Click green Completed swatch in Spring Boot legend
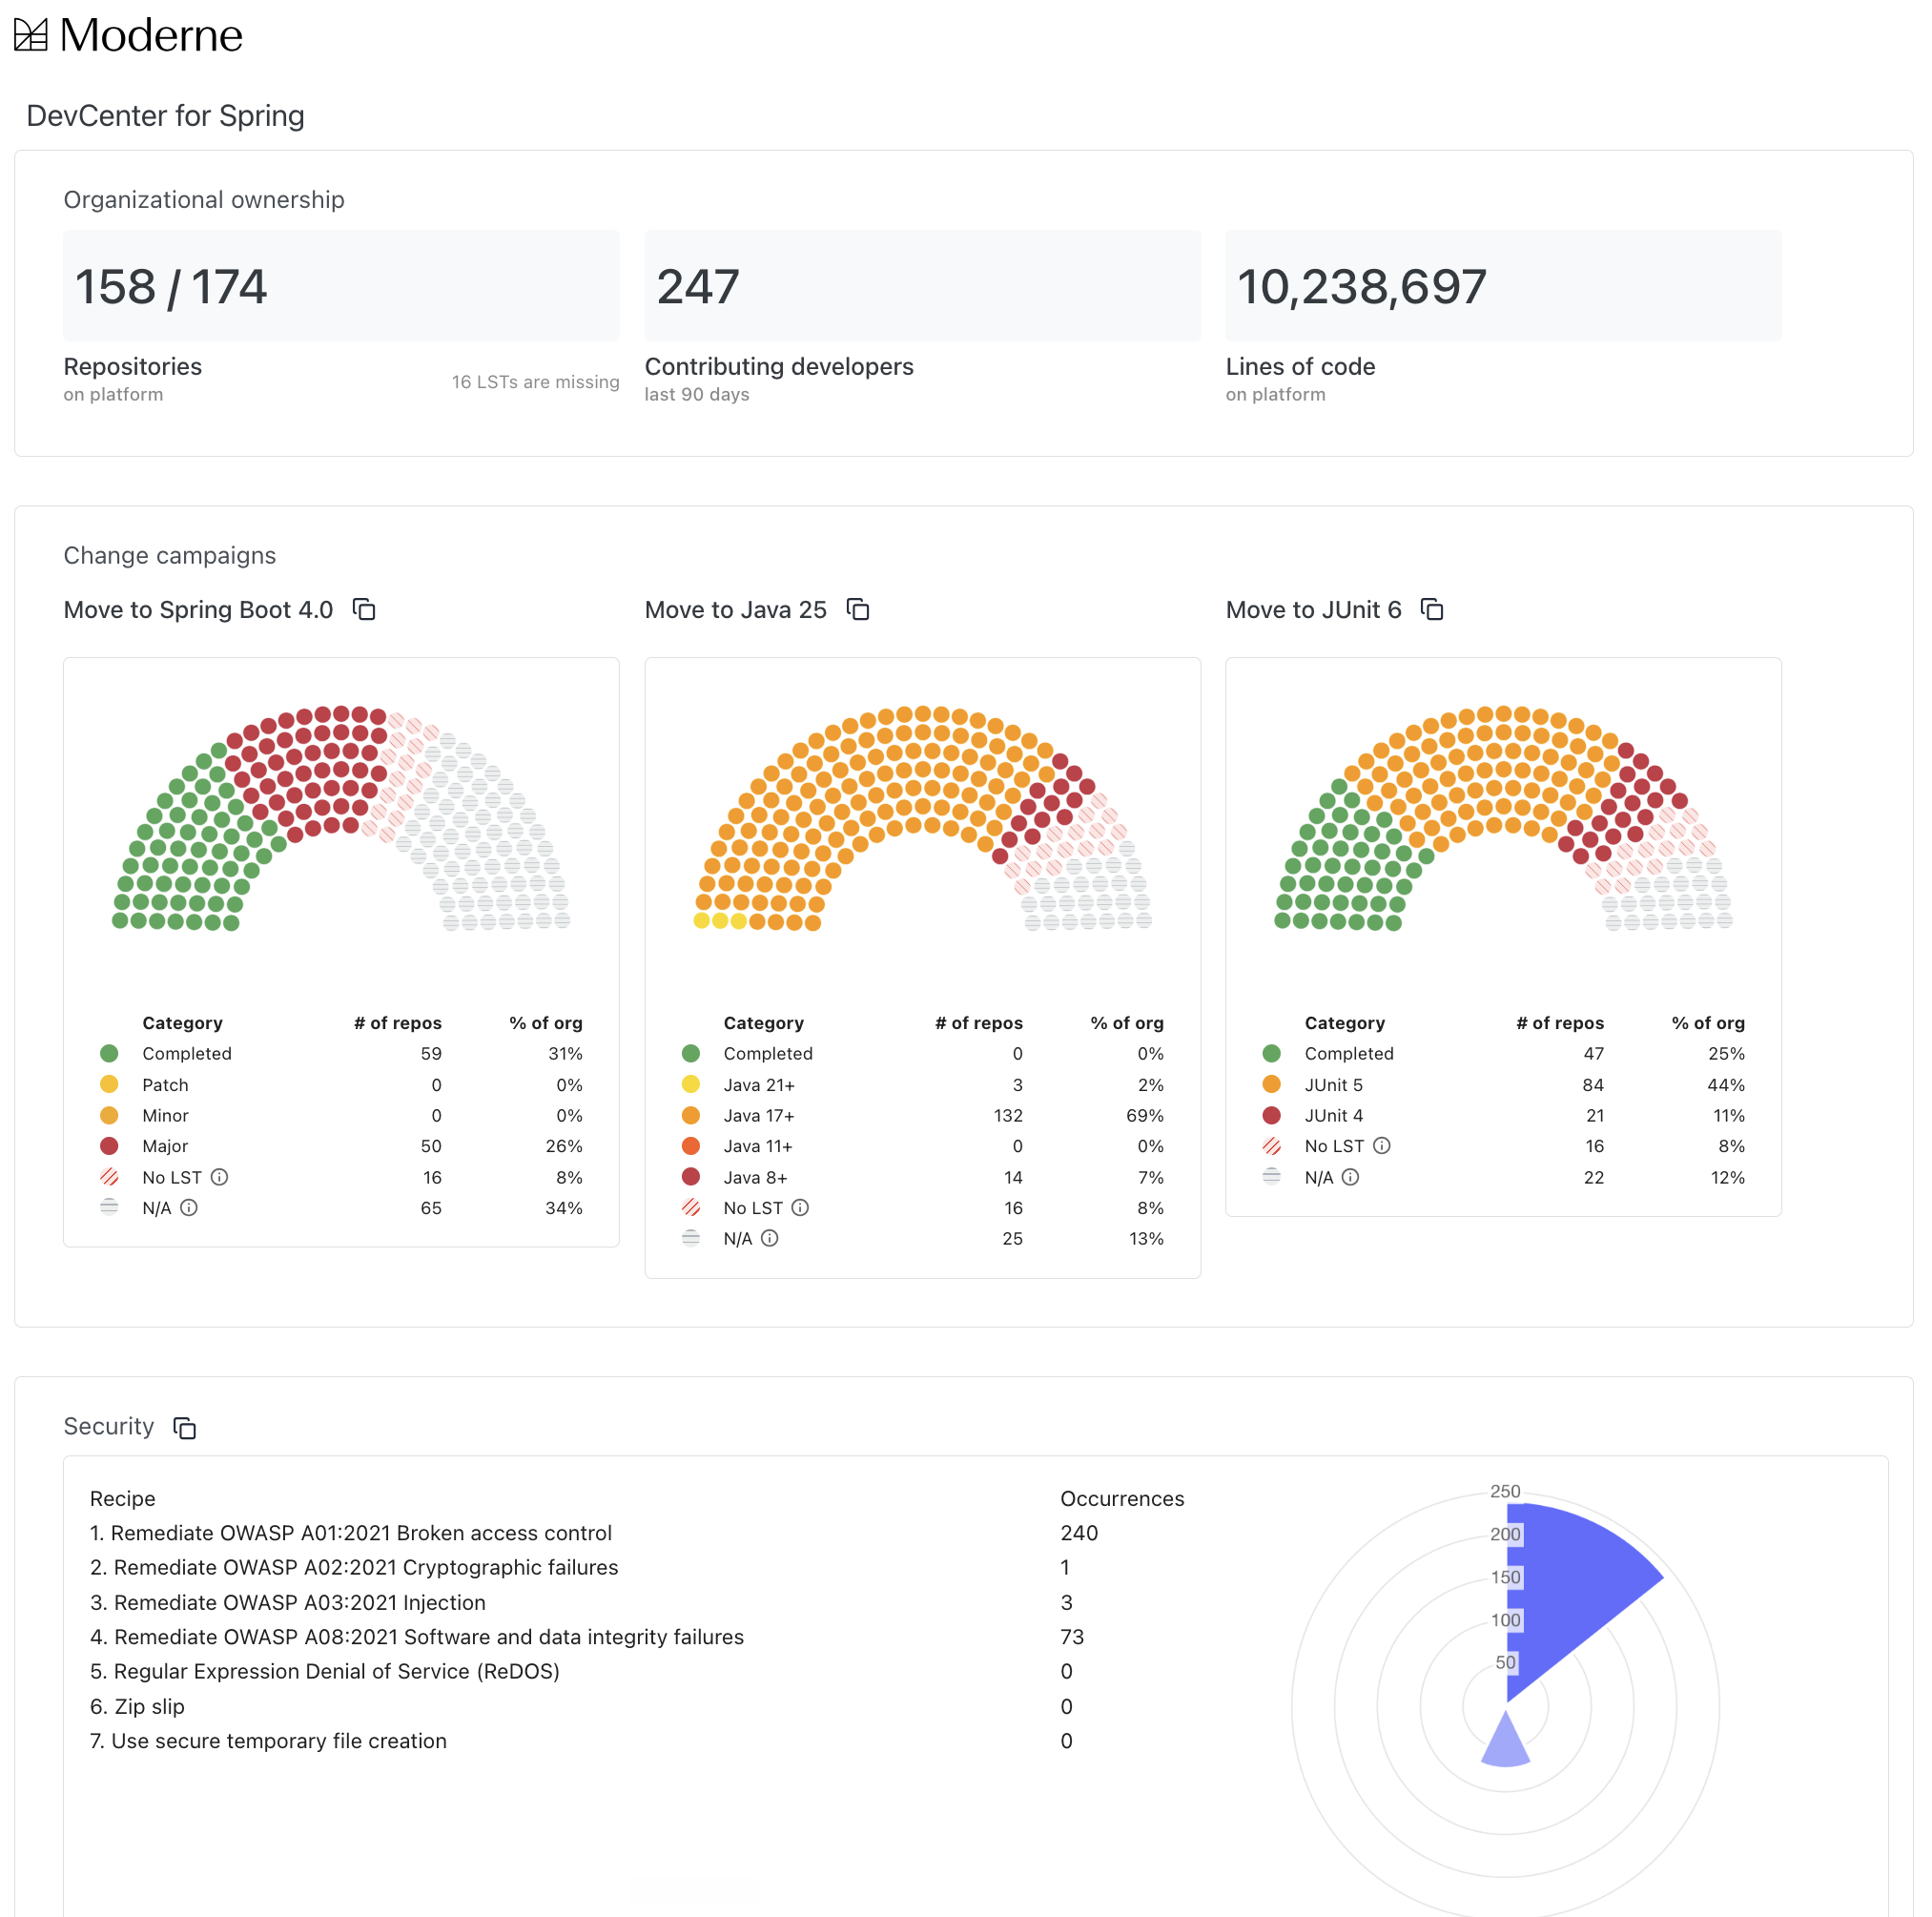The image size is (1932, 1917). coord(109,1053)
